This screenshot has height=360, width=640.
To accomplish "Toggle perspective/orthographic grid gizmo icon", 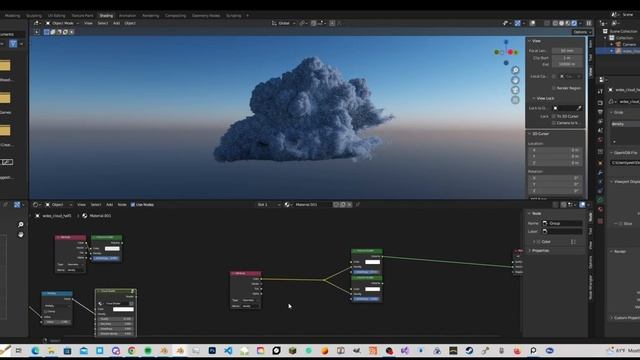I will click(x=515, y=100).
